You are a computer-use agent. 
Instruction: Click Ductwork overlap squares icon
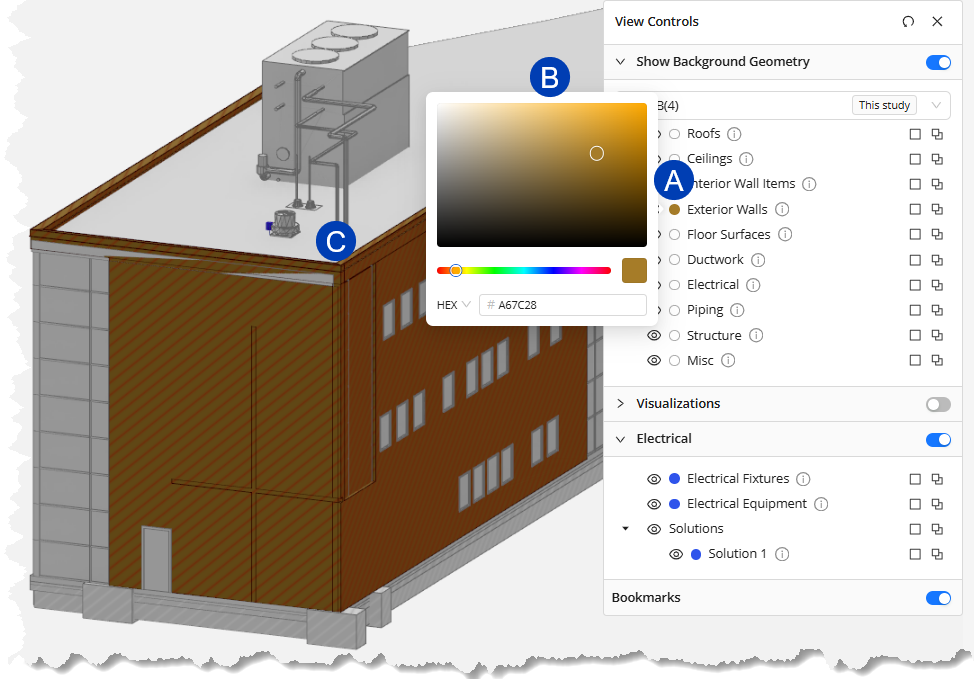(x=937, y=260)
